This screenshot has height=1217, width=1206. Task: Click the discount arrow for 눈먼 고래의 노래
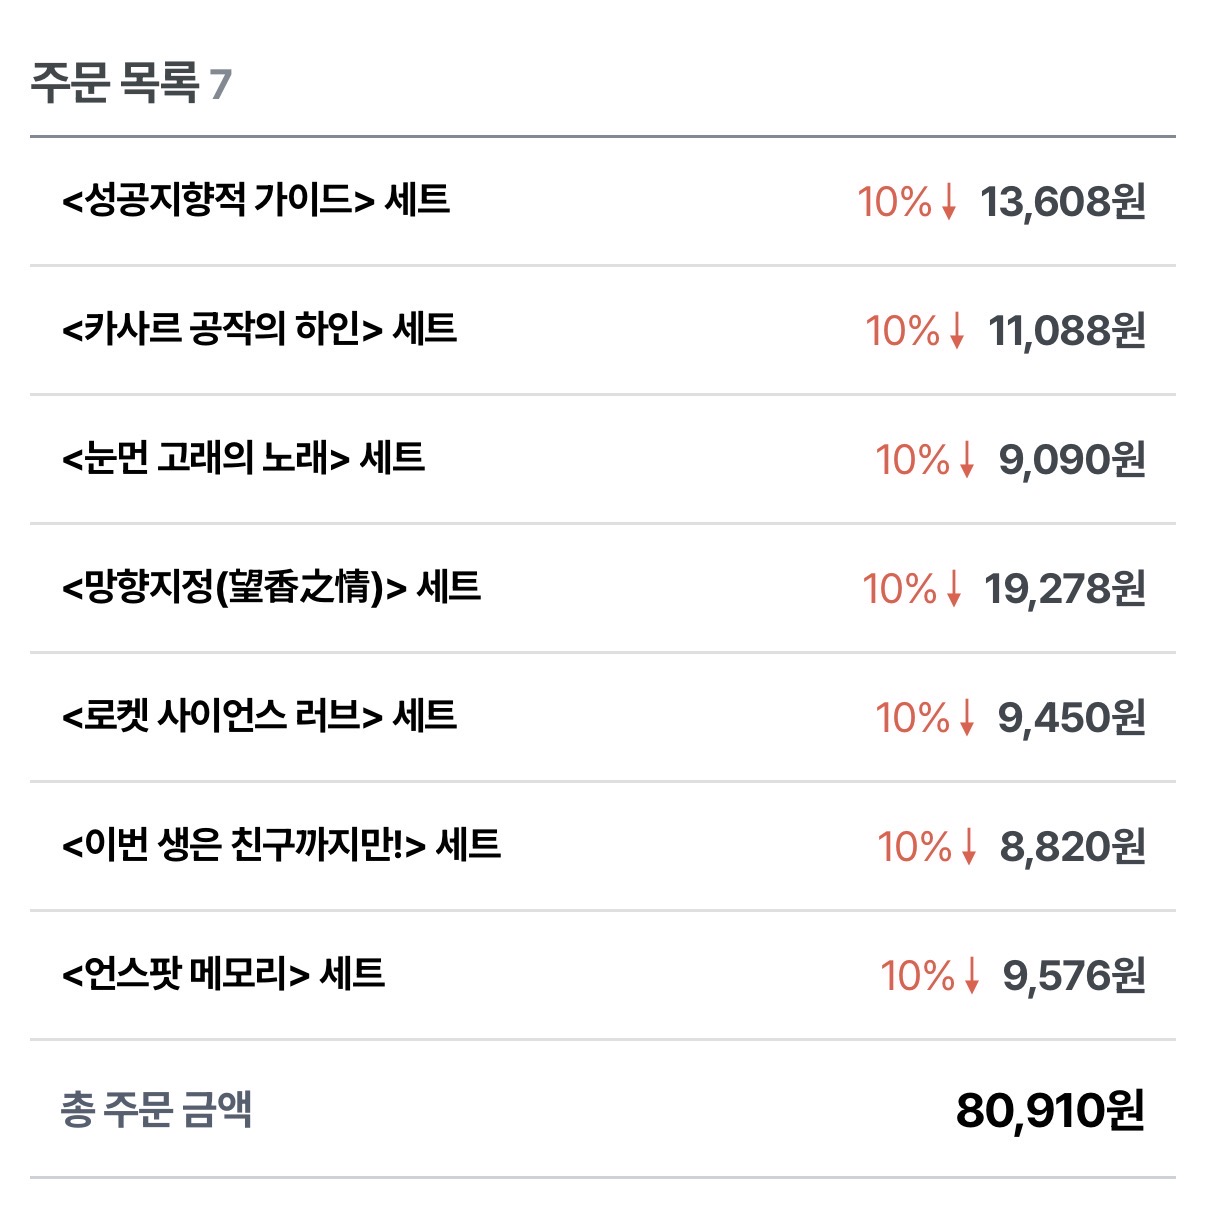(x=966, y=460)
